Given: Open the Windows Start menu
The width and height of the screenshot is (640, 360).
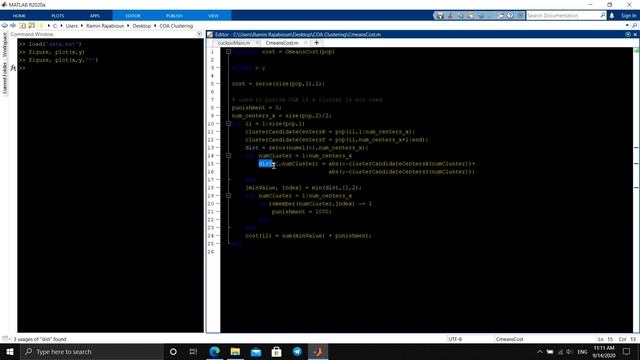Looking at the screenshot, I should (x=10, y=351).
